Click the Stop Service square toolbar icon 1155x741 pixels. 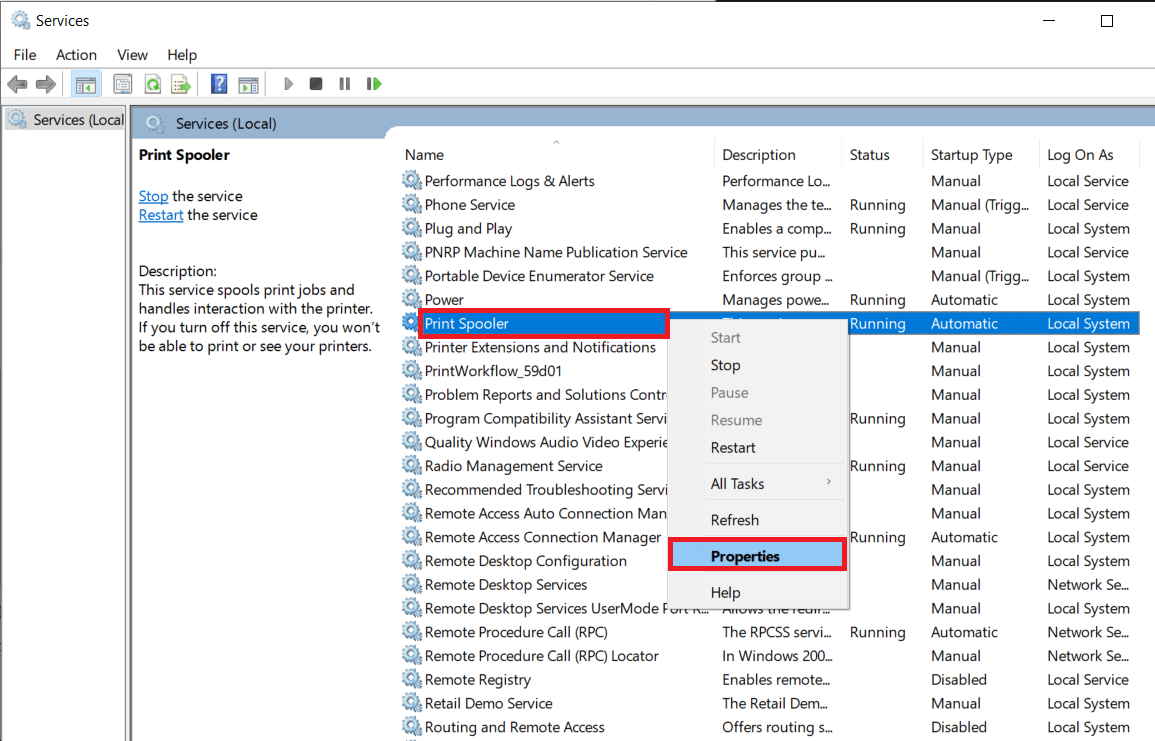click(316, 84)
